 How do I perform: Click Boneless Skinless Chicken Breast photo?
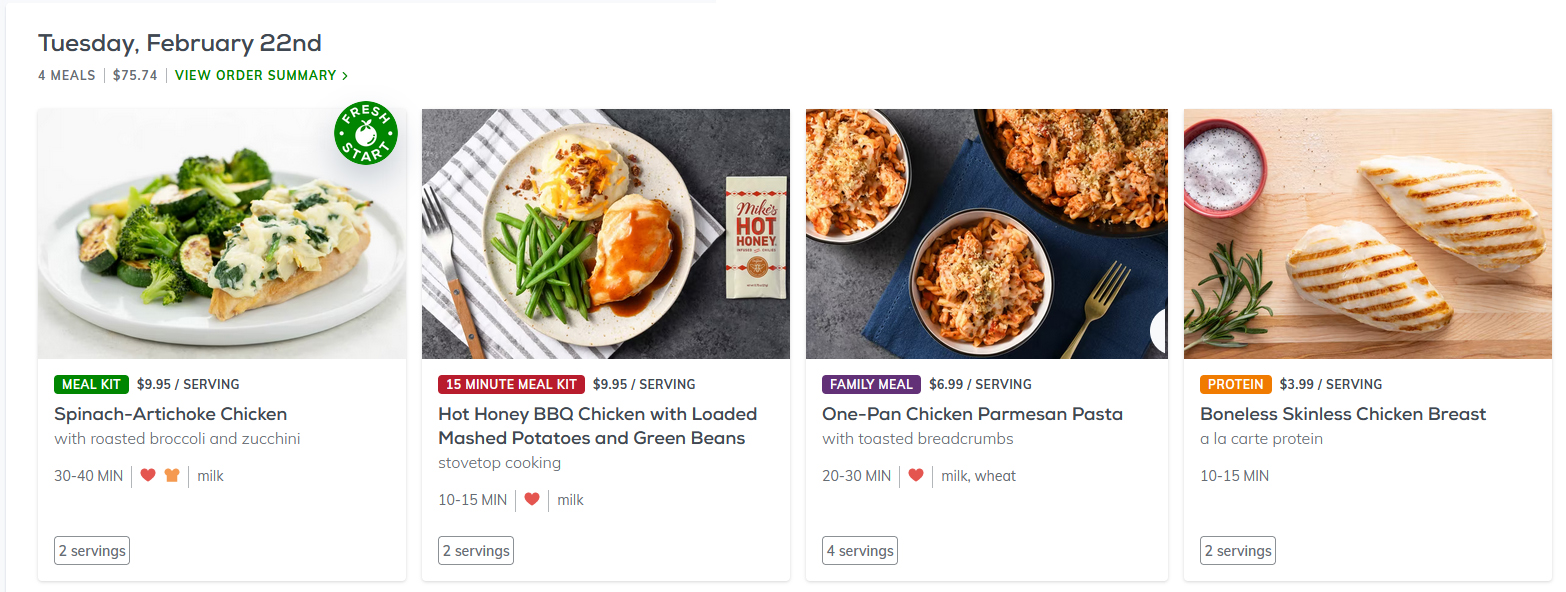click(1367, 234)
